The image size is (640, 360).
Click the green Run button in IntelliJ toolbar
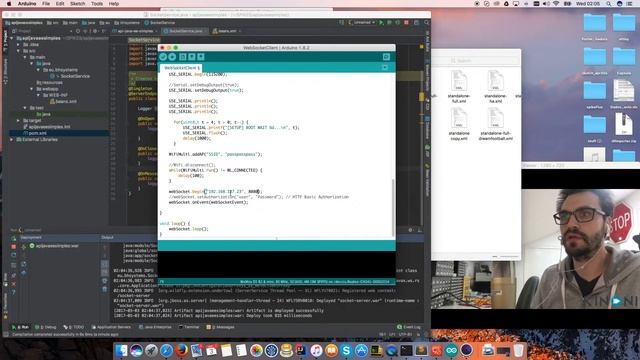(381, 22)
